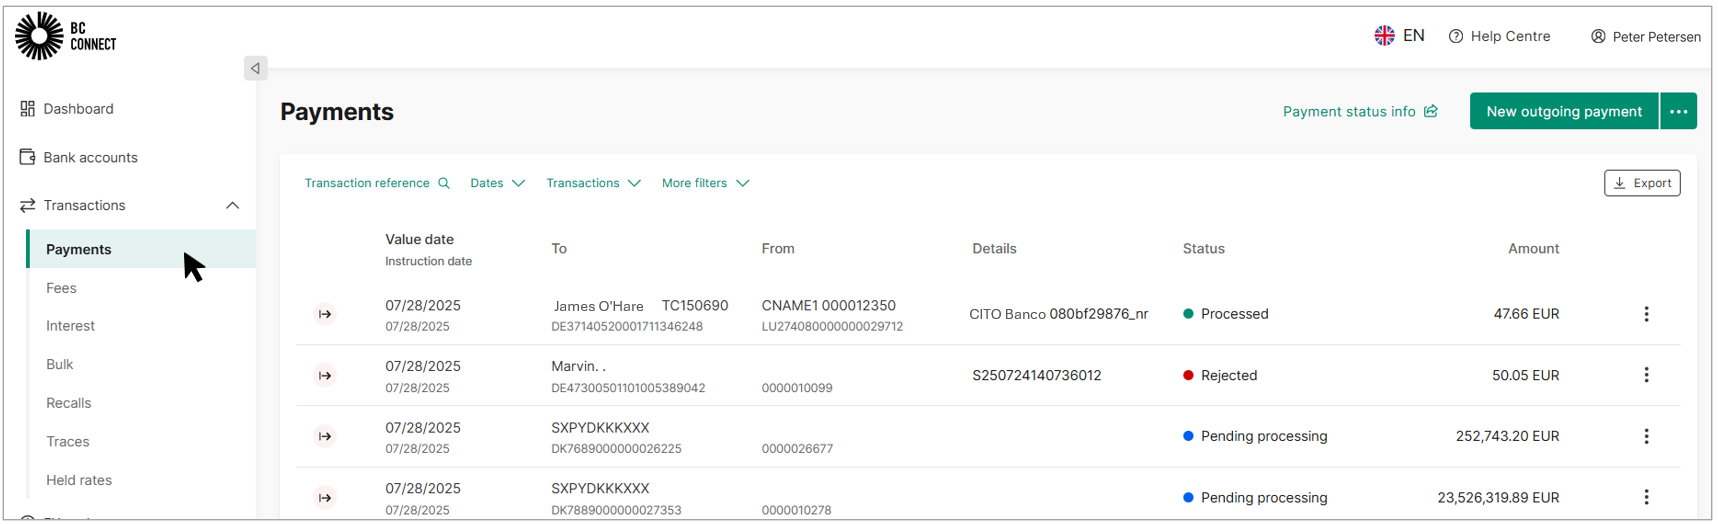Click the Amount column header
This screenshot has width=1718, height=524.
click(1533, 249)
